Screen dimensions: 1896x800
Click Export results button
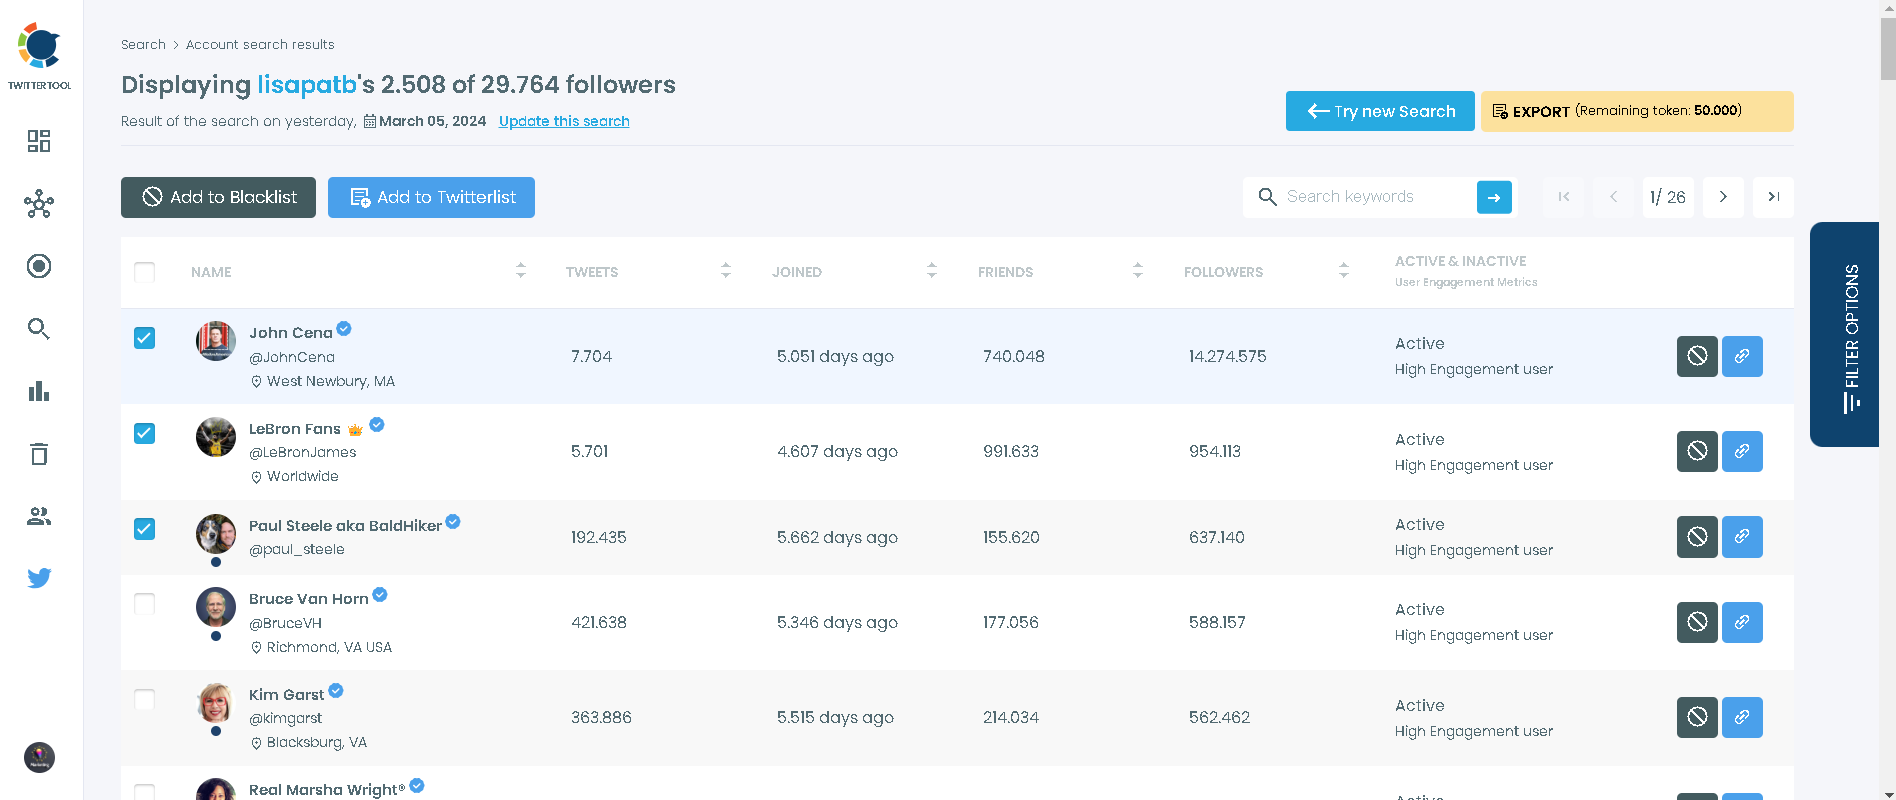(x=1637, y=111)
